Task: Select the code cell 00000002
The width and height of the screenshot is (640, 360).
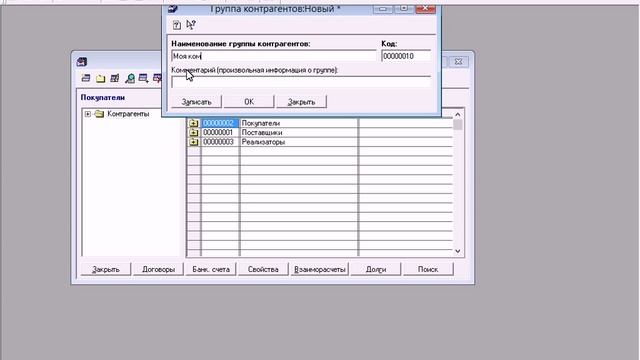Action: click(x=220, y=123)
